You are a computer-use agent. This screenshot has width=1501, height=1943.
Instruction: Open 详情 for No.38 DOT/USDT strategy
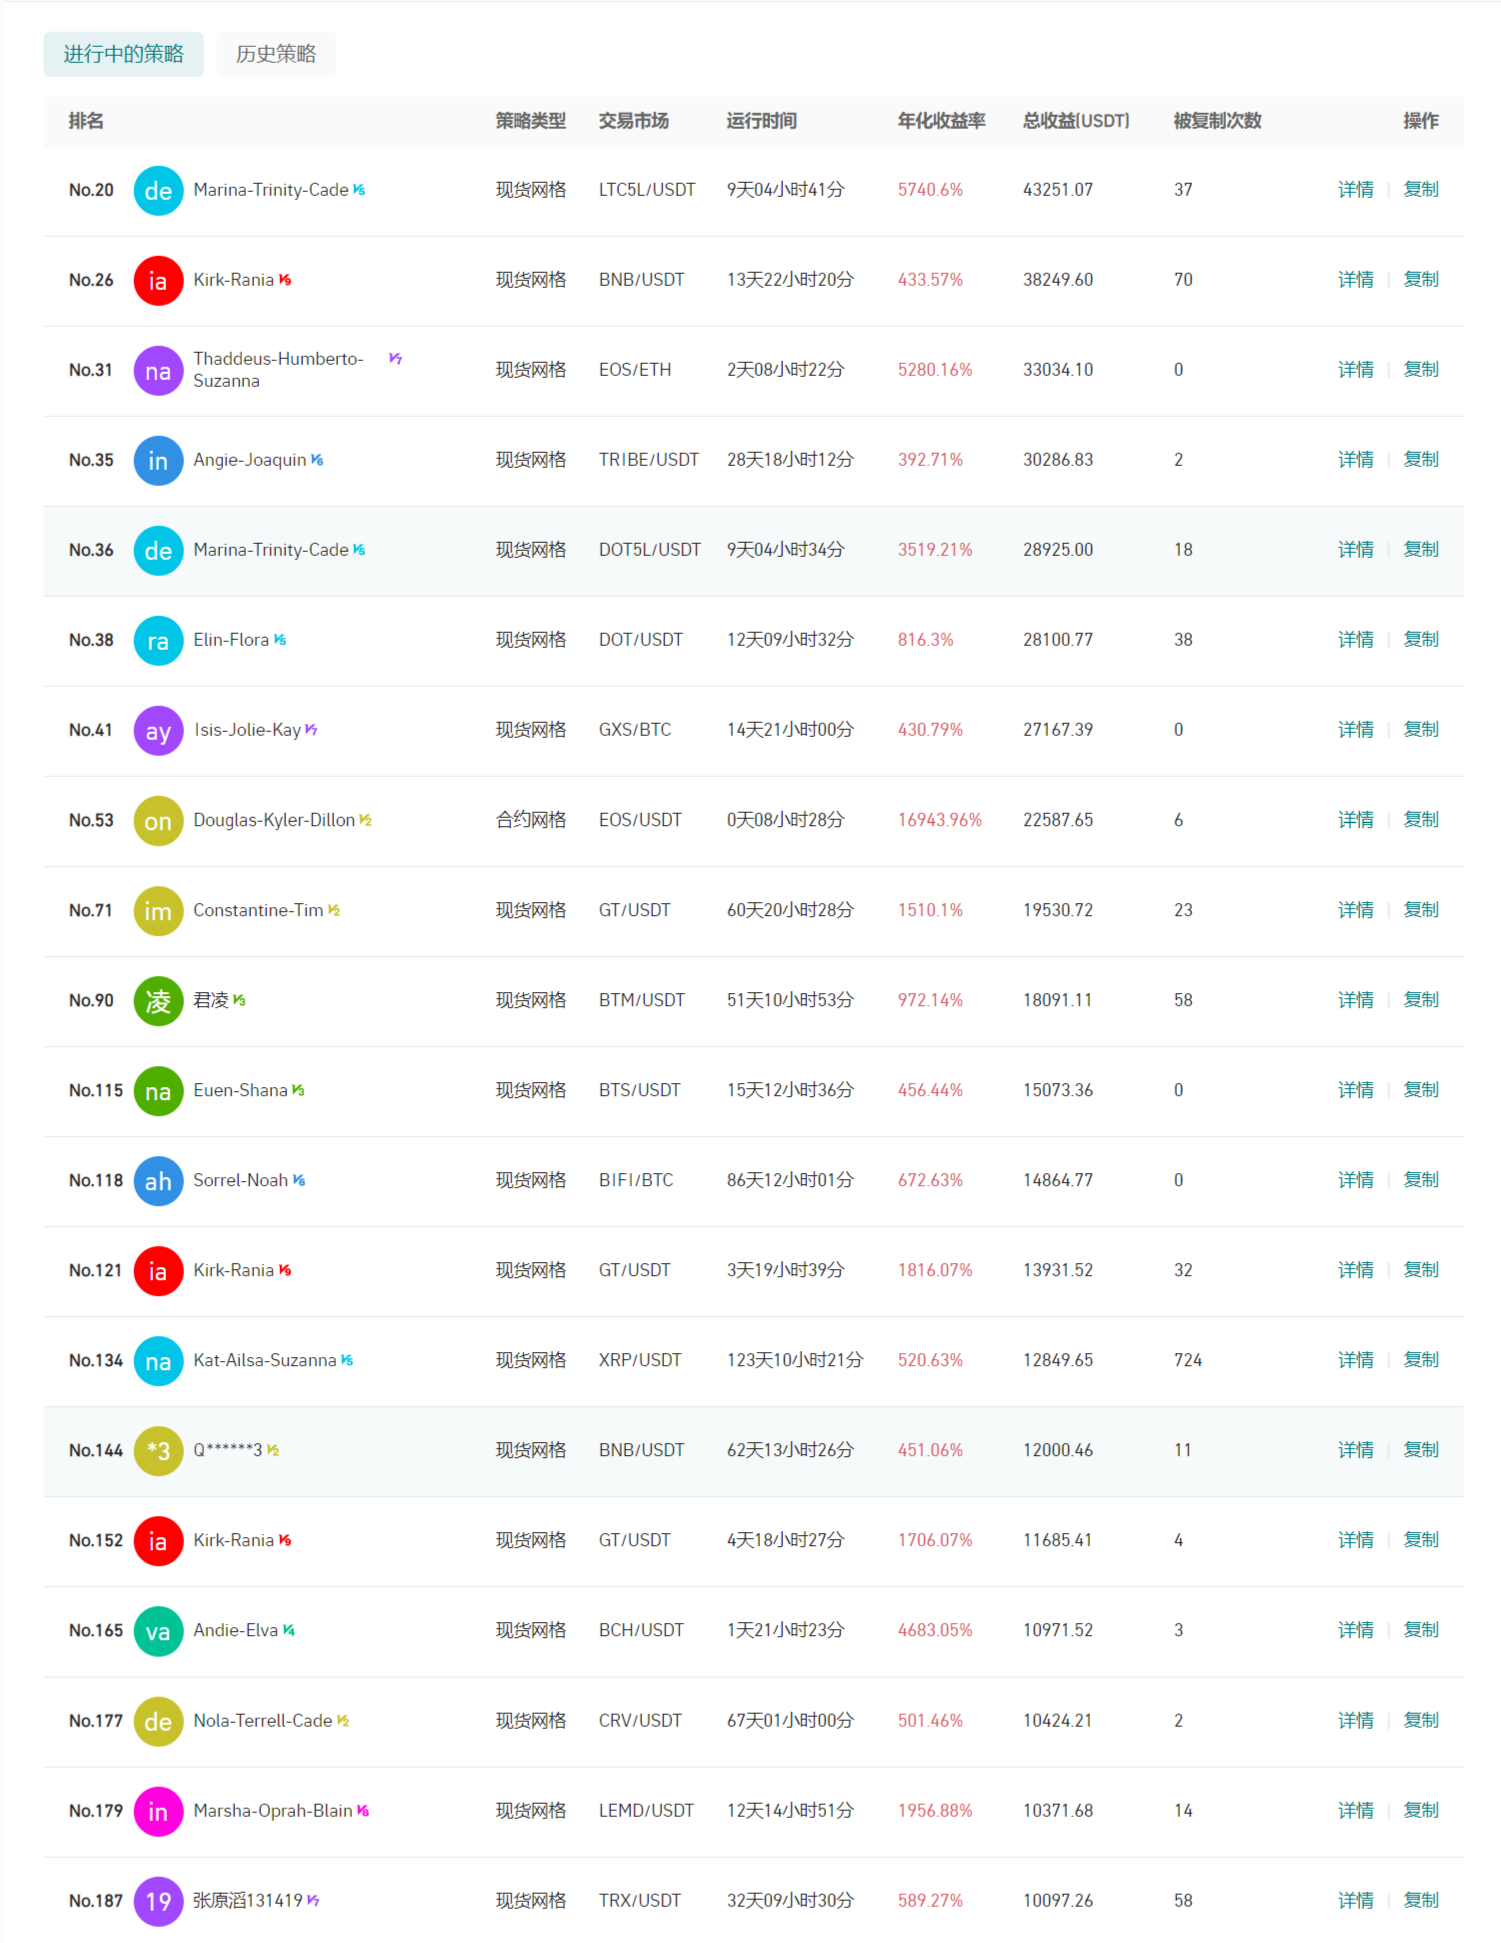click(x=1356, y=639)
